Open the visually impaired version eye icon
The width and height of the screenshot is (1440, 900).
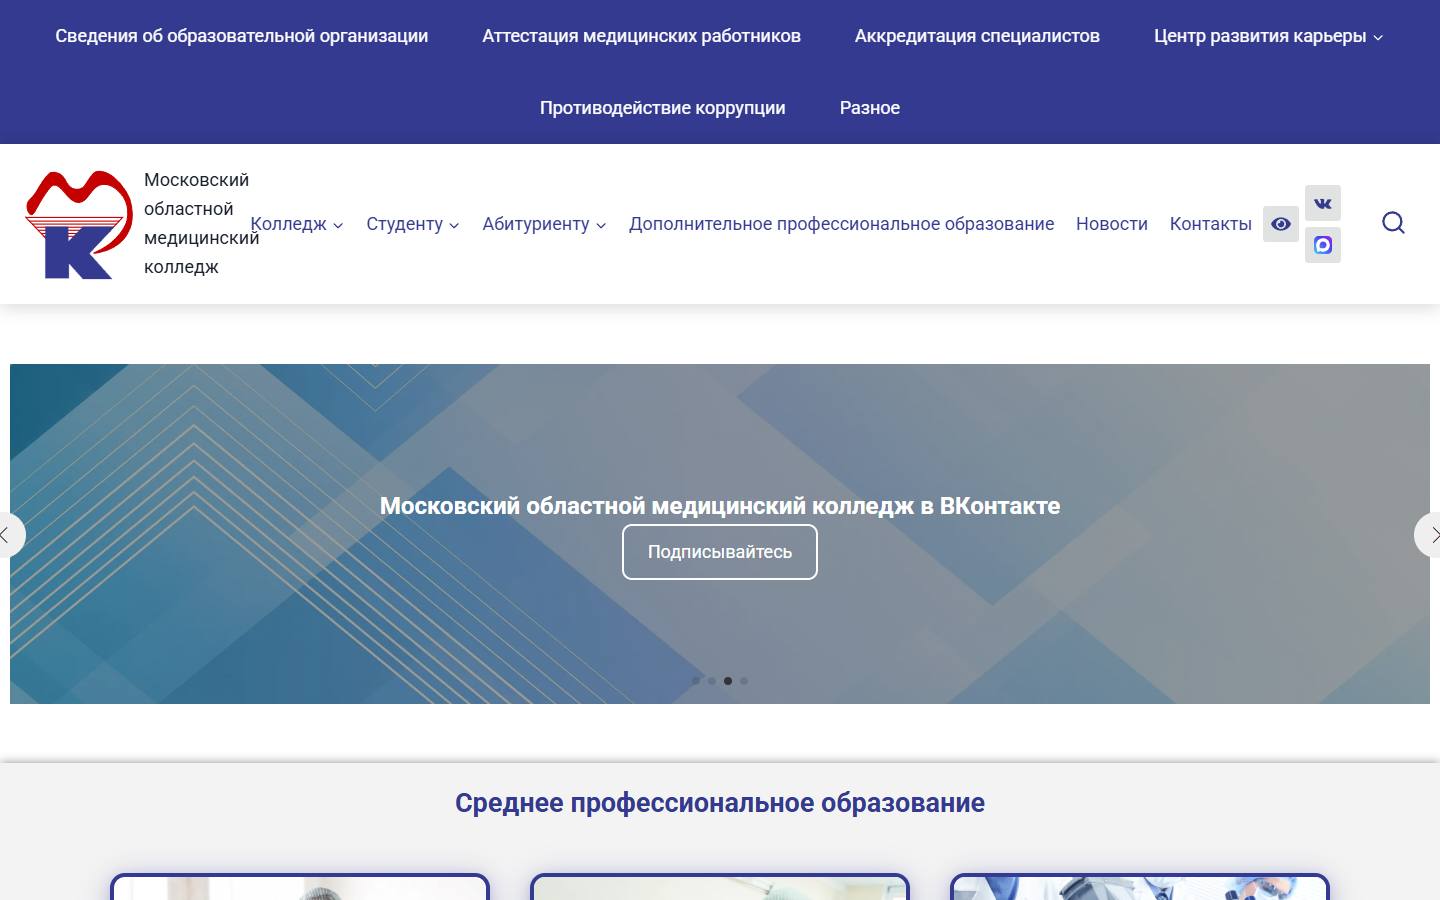[x=1281, y=224]
